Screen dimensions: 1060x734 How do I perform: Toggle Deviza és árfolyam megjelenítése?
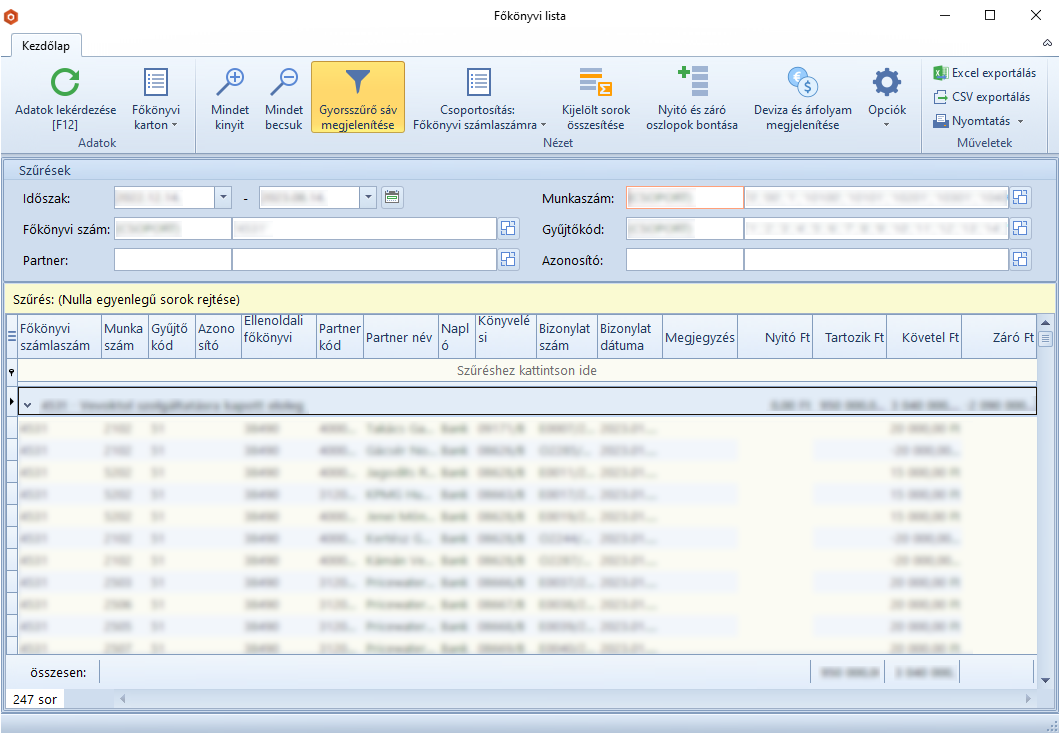(x=802, y=98)
